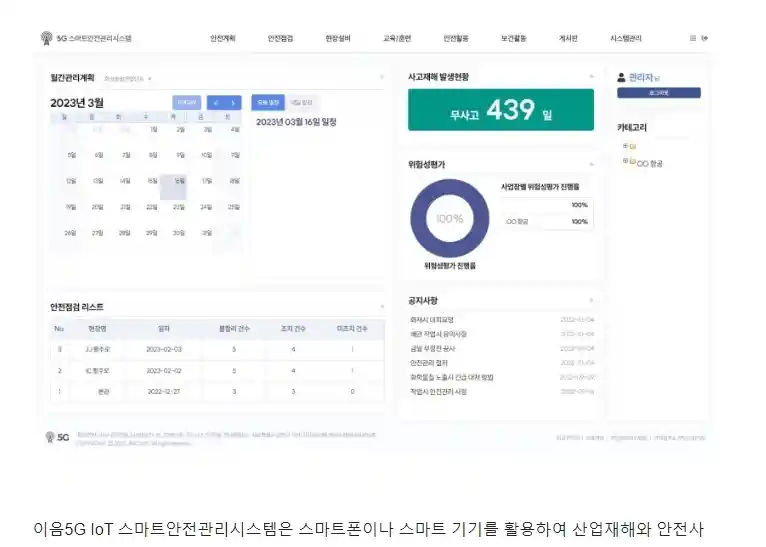Screen dimensions: 766x547
Task: Collapse the 사고재해 발생현황 panel
Action: pyautogui.click(x=591, y=76)
